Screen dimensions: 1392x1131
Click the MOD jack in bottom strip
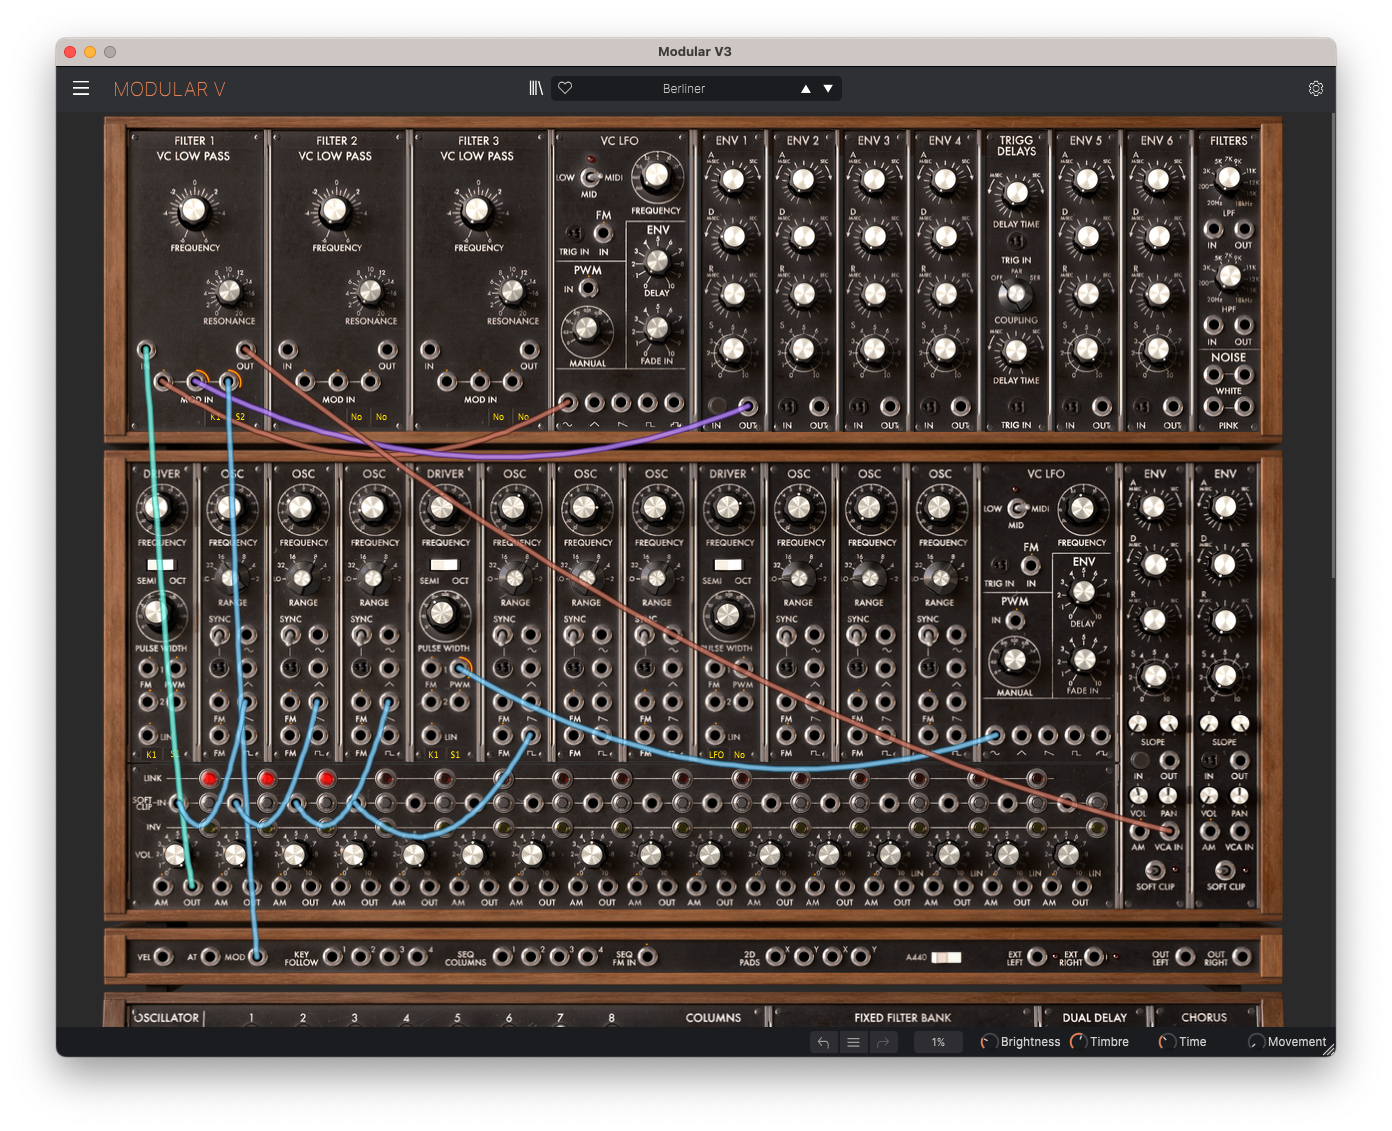pos(258,957)
